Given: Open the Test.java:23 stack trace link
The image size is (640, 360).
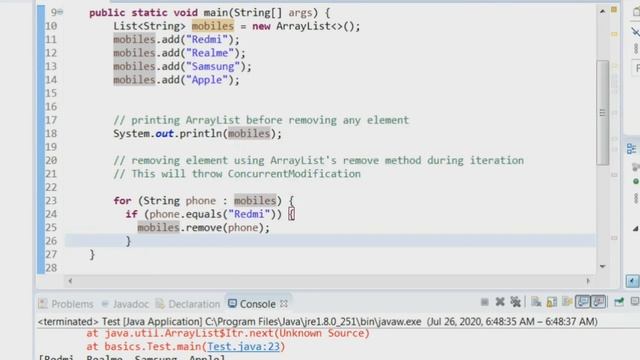Looking at the screenshot, I should (x=243, y=347).
